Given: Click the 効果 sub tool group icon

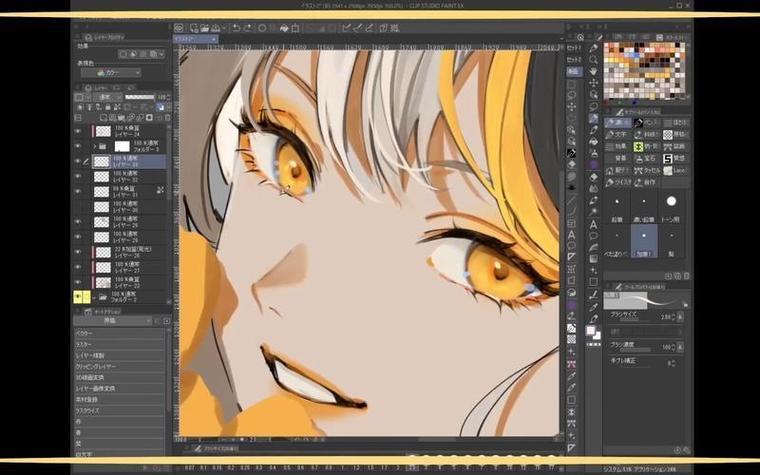Looking at the screenshot, I should click(x=616, y=145).
